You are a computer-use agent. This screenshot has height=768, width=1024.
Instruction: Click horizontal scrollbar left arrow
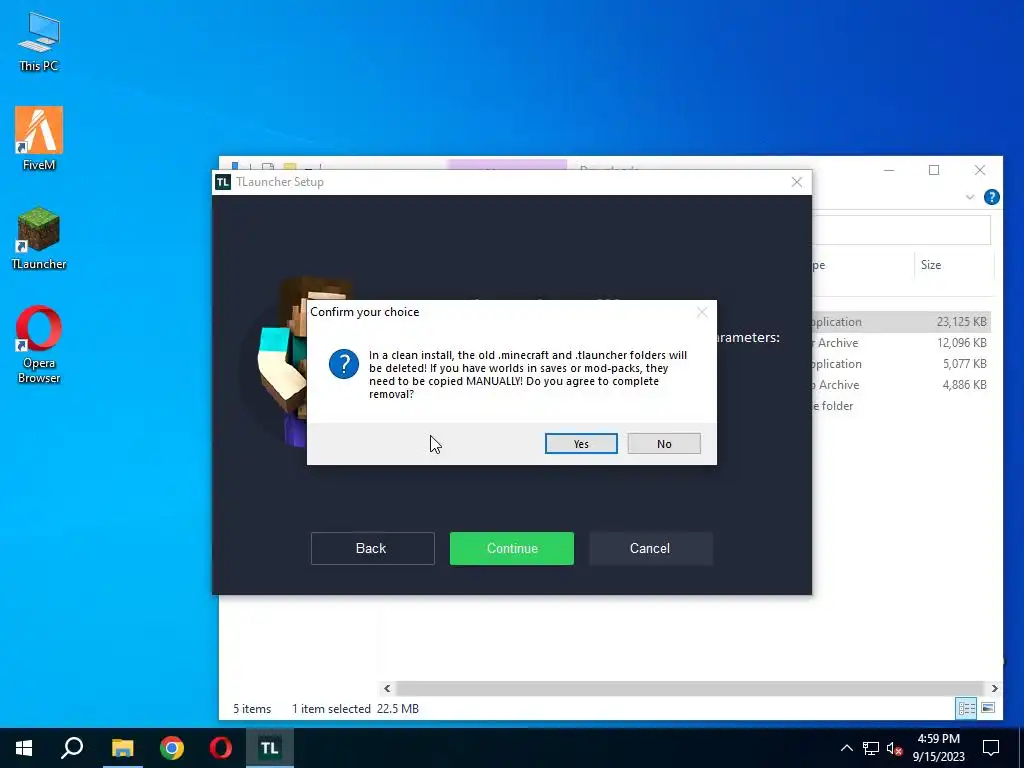click(x=387, y=688)
